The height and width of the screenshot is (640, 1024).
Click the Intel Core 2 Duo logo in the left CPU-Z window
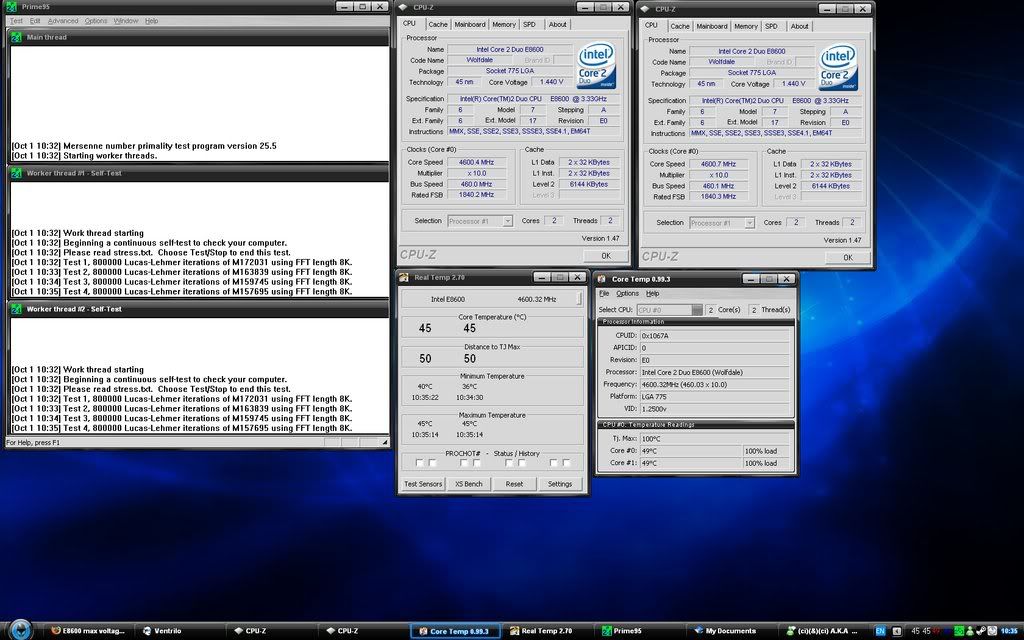click(x=596, y=67)
